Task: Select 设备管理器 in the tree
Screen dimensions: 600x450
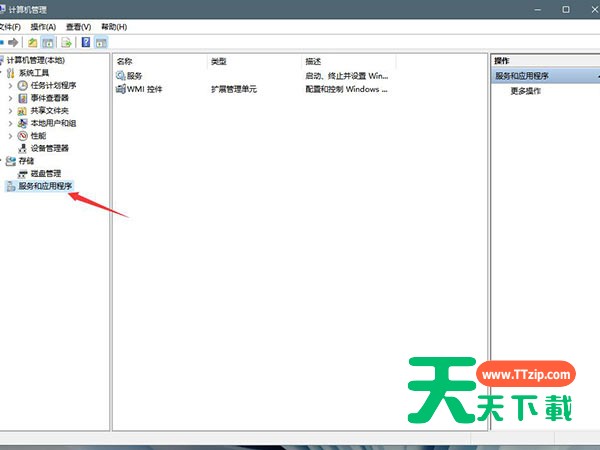Action: click(49, 148)
